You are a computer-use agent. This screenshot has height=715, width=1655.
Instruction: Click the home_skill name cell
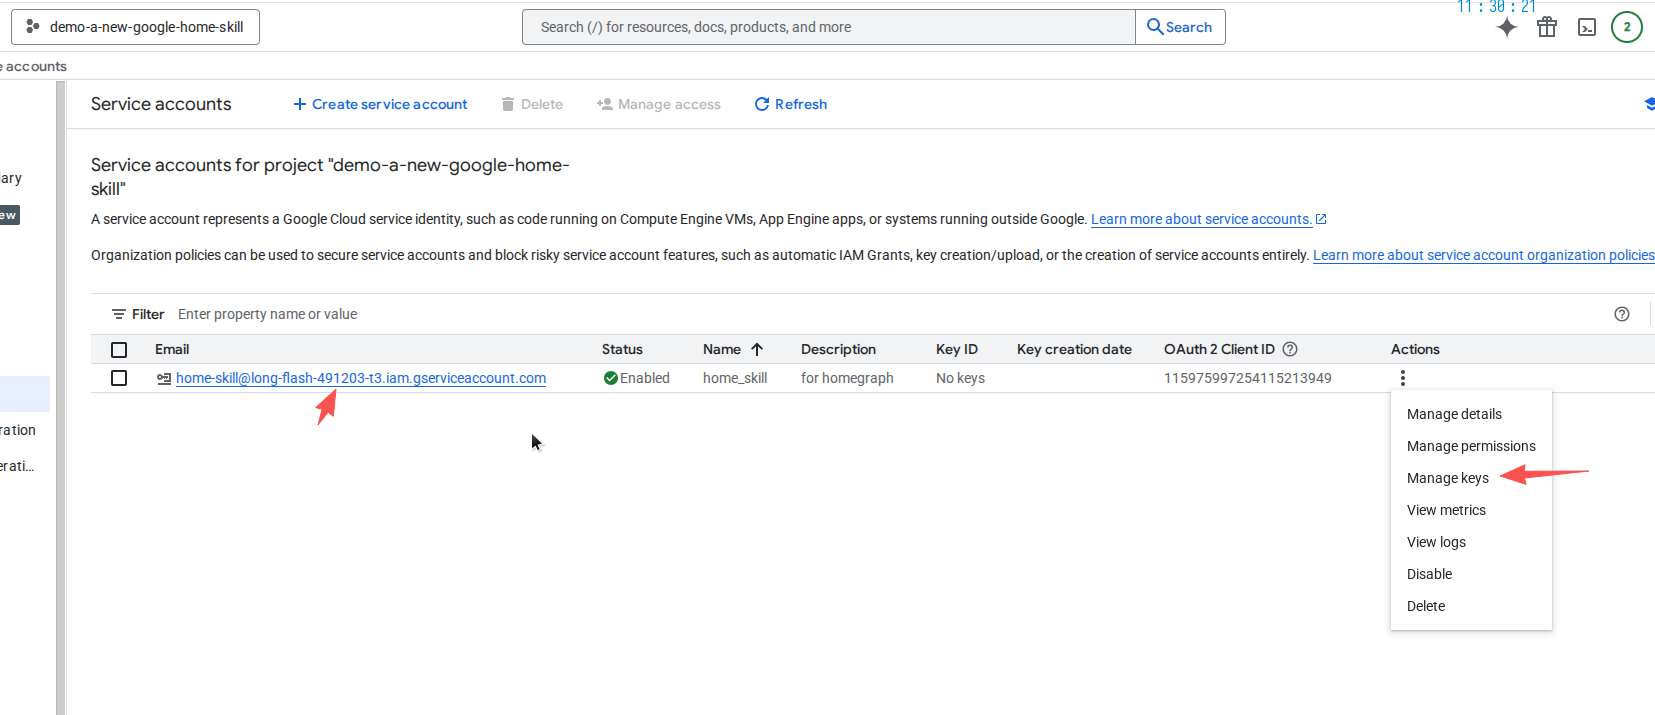pyautogui.click(x=735, y=378)
